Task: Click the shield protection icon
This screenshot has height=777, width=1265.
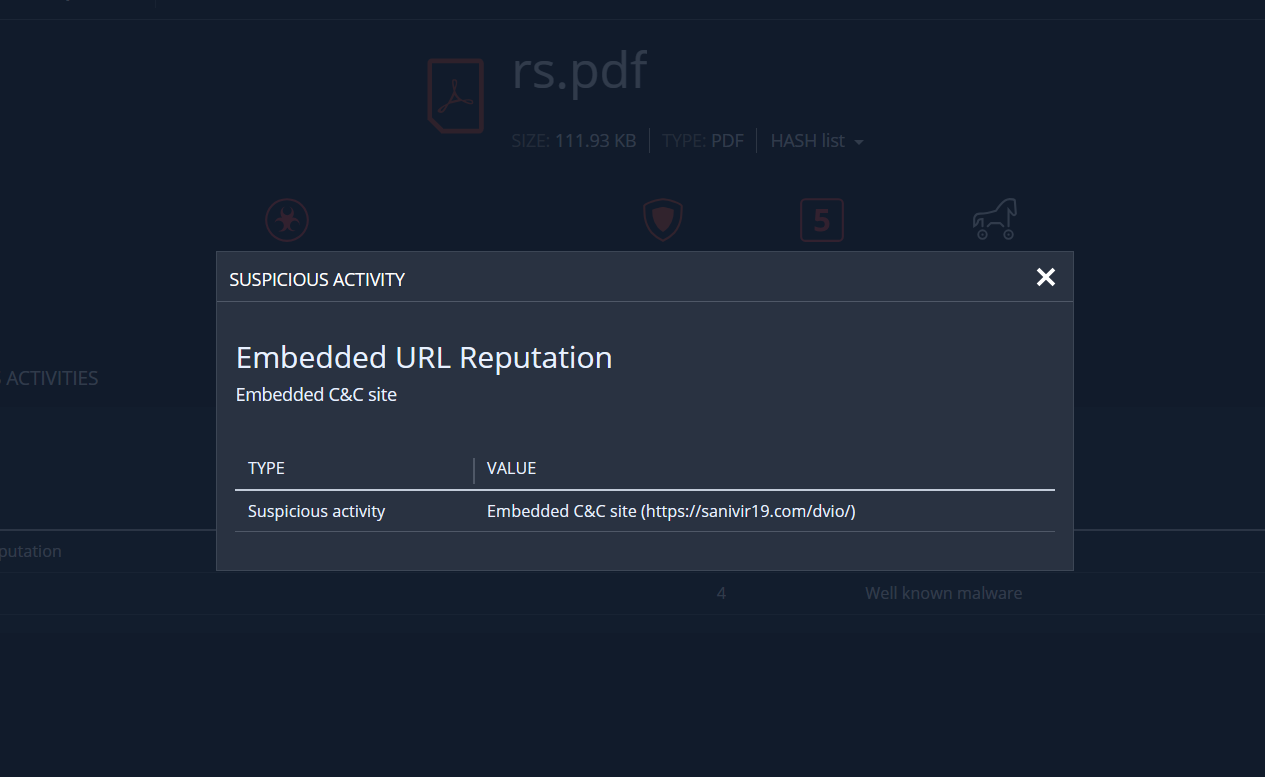Action: [662, 220]
